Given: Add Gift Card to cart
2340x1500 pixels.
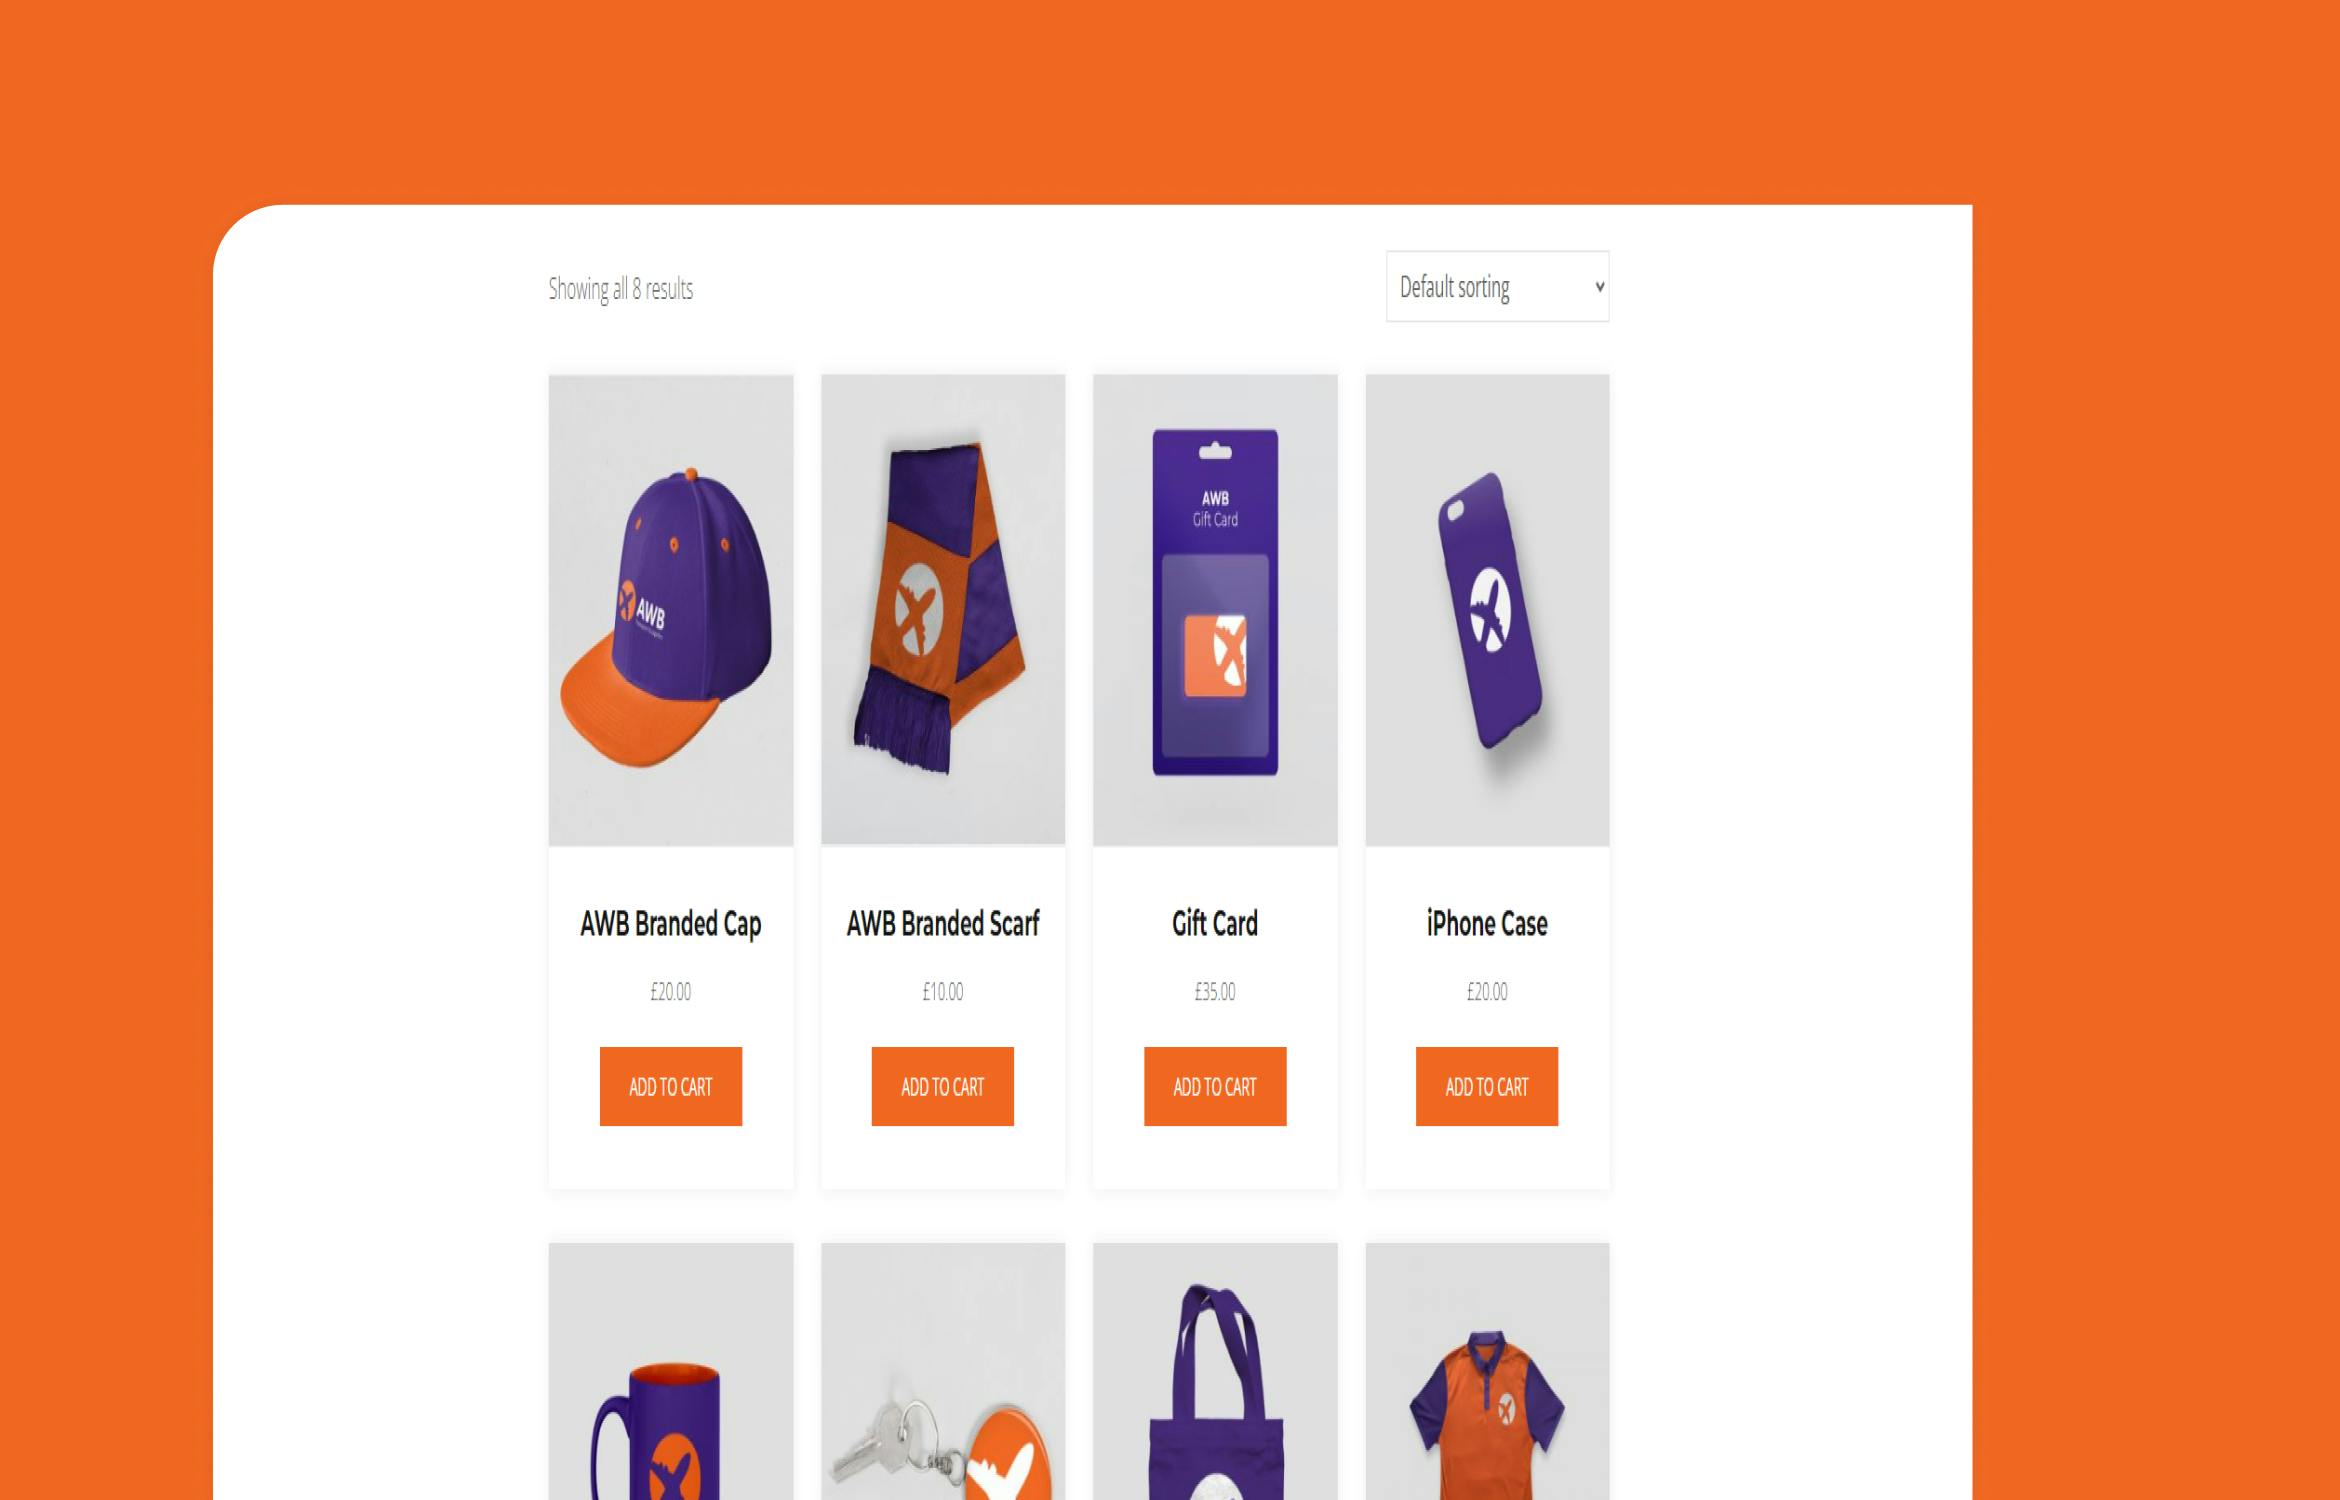Looking at the screenshot, I should [1215, 1086].
